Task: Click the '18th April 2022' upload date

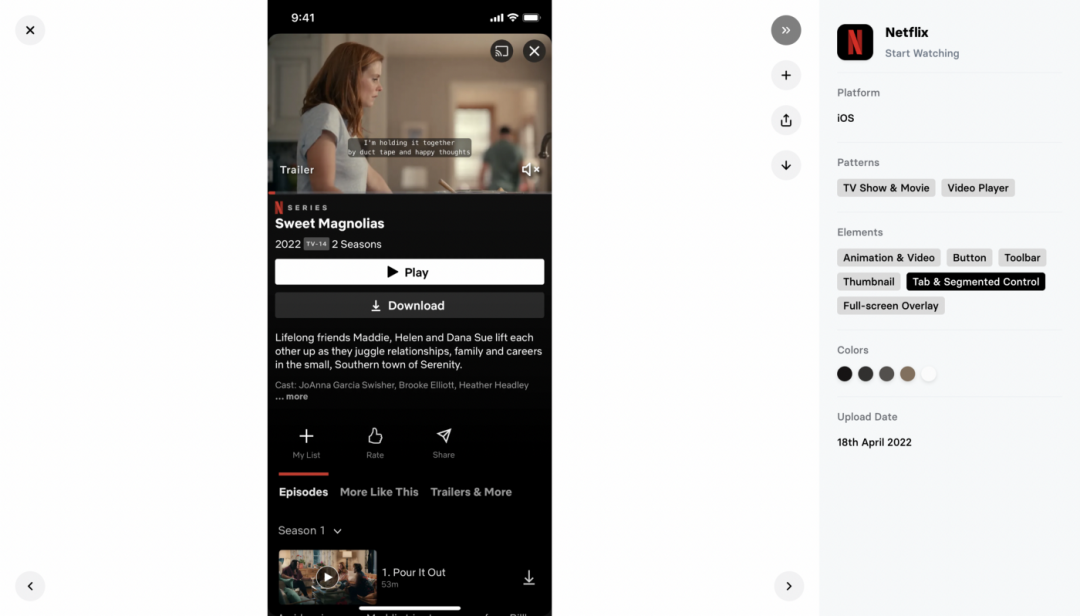Action: pos(874,442)
